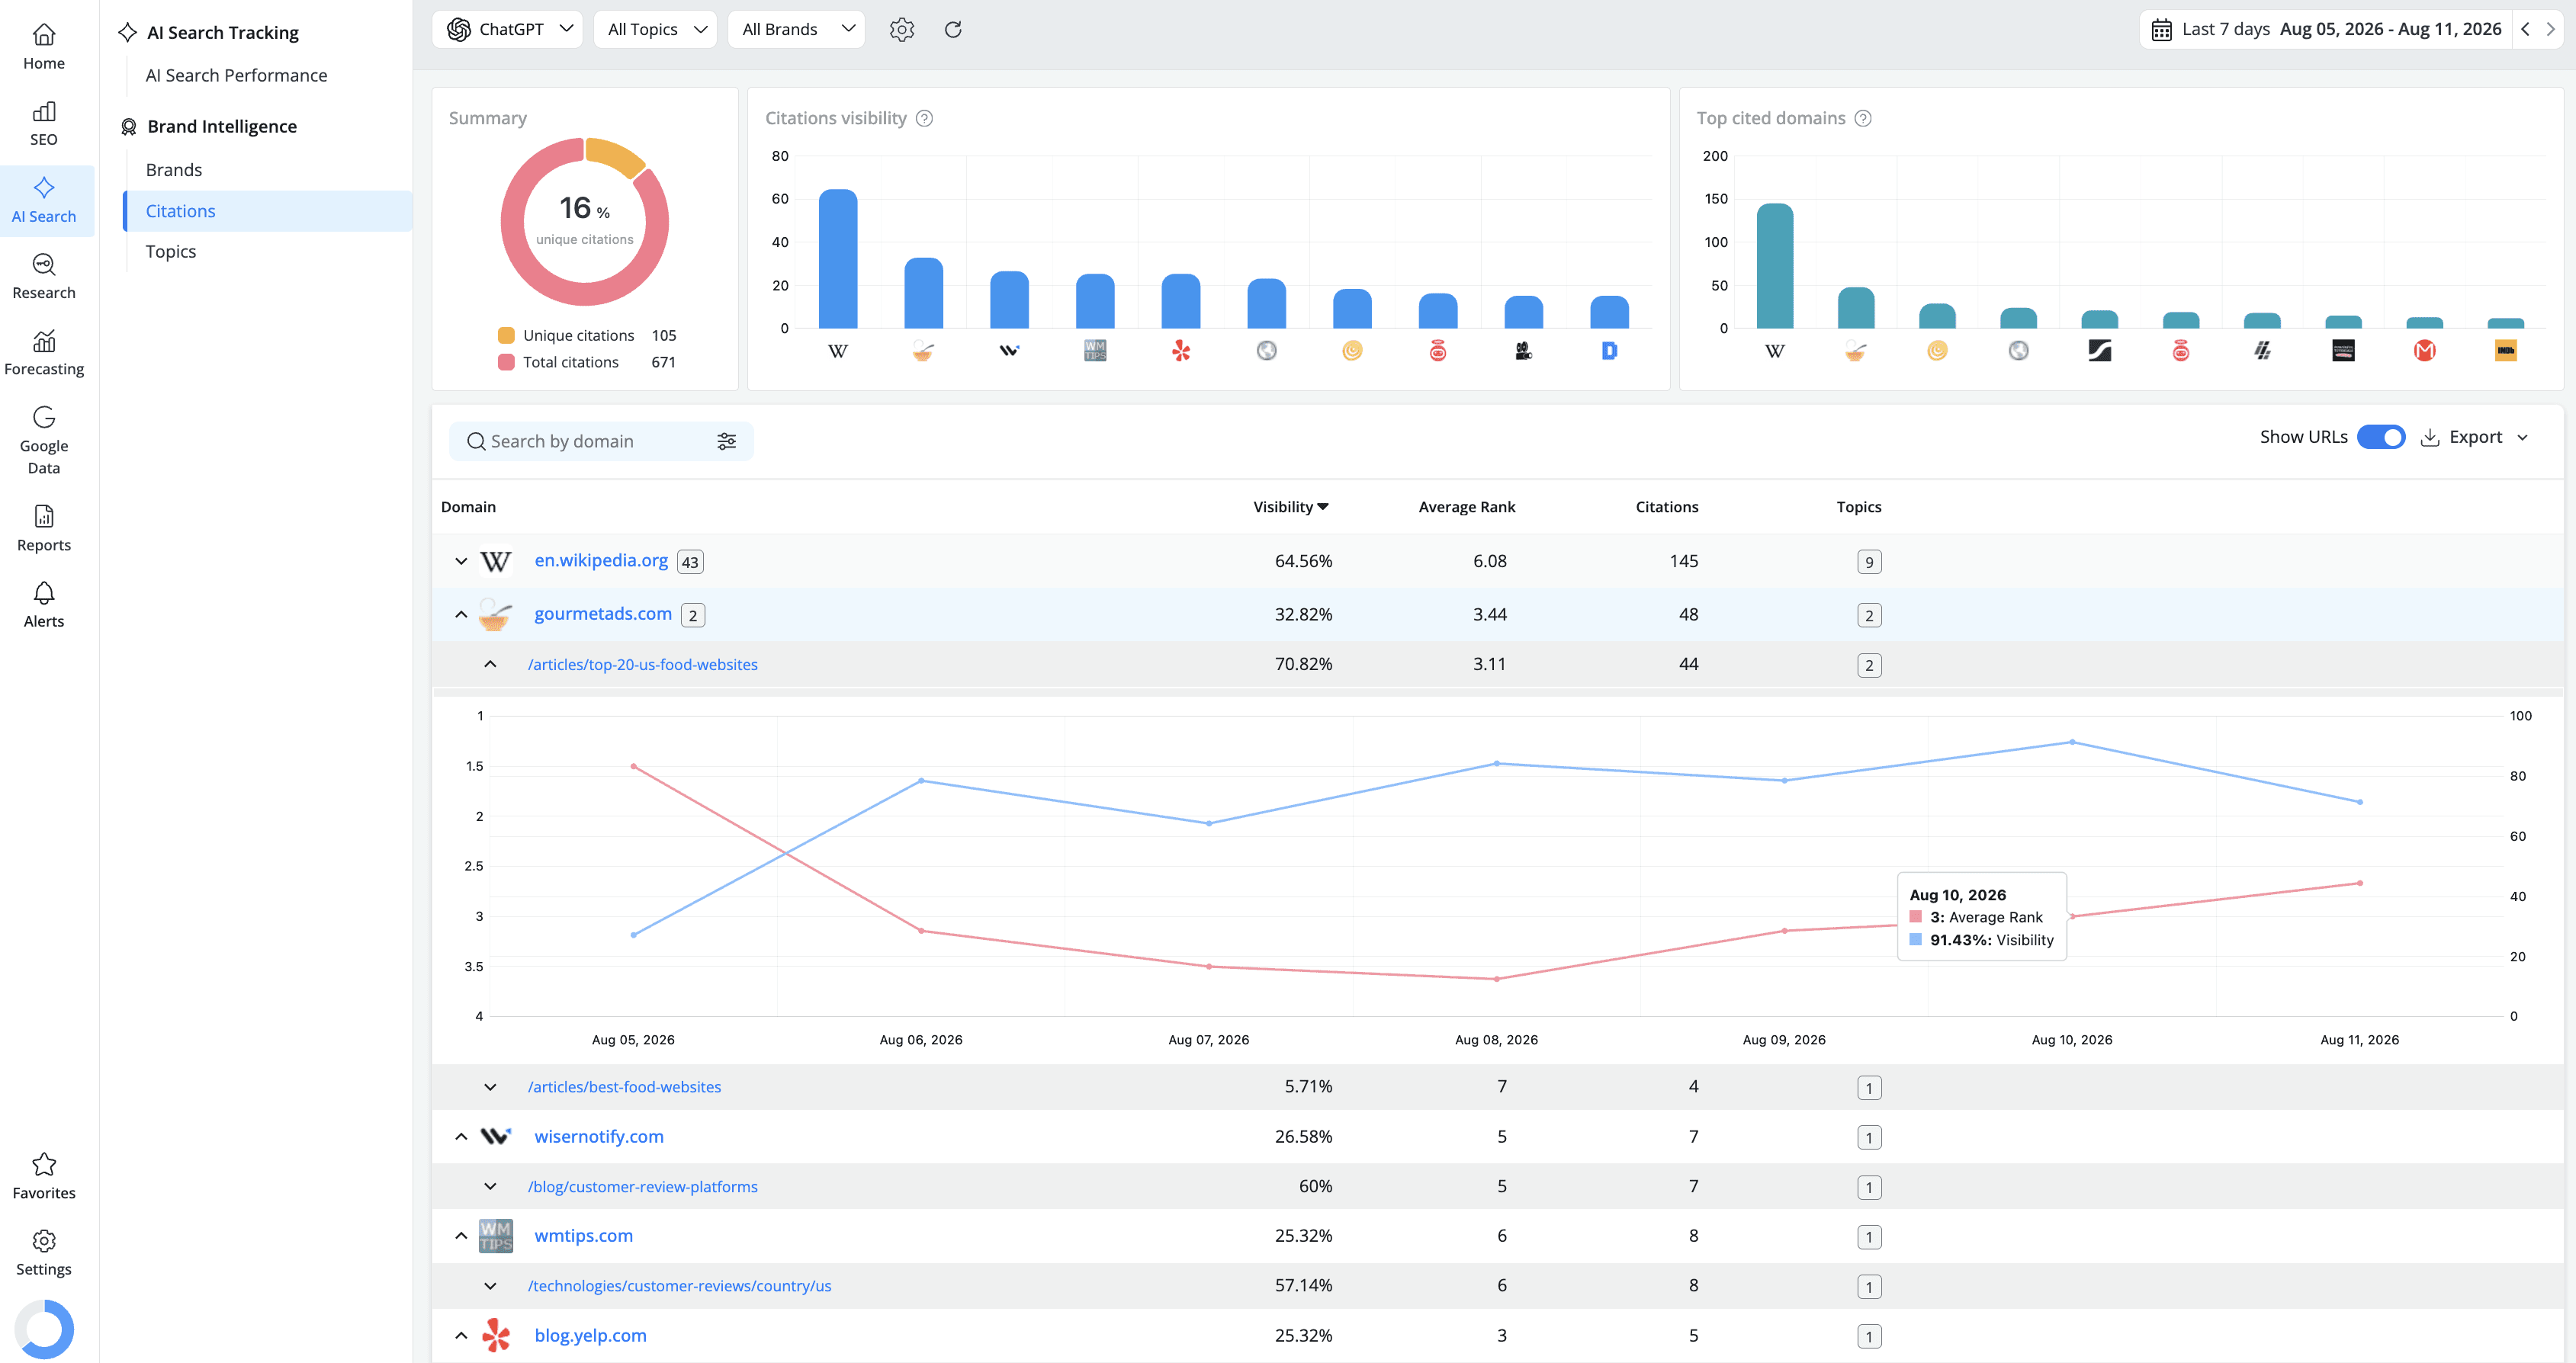Open the Google Data icon
The image size is (2576, 1363).
tap(44, 417)
